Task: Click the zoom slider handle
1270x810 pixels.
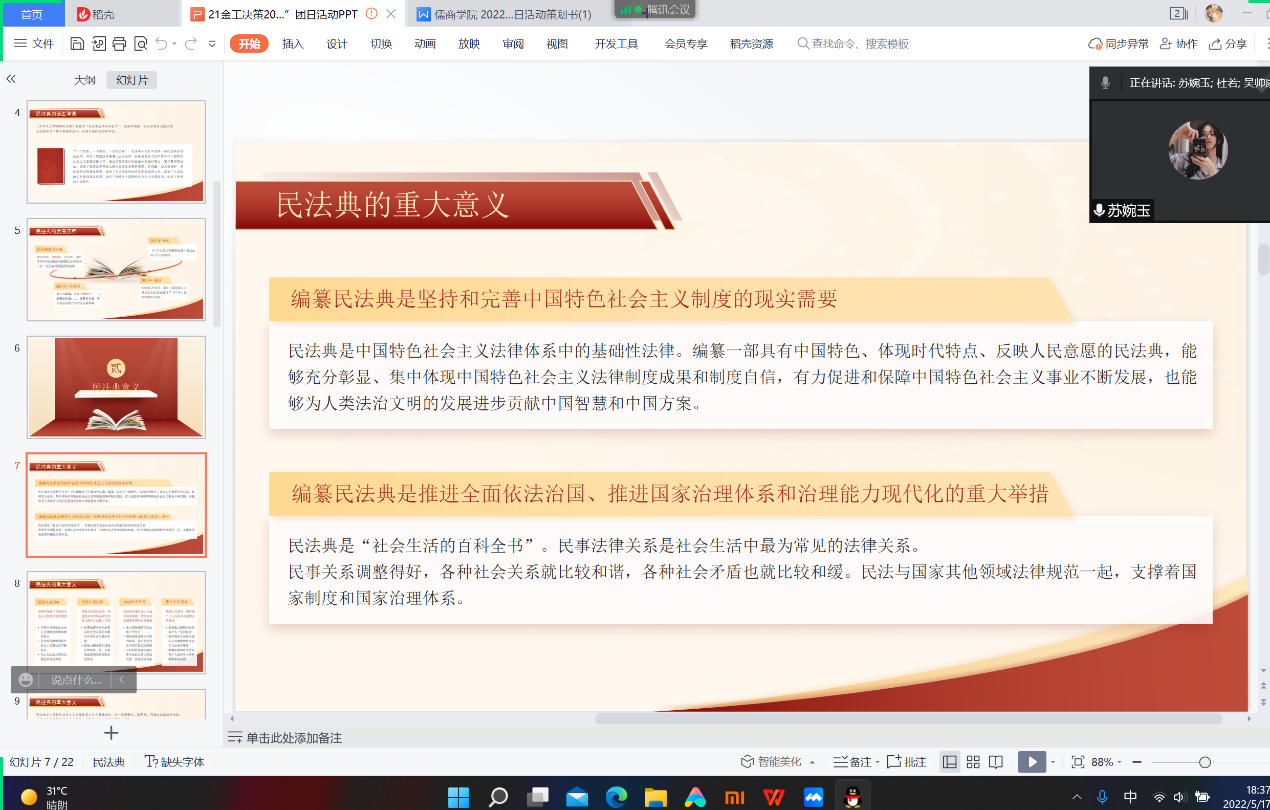Action: coord(1205,762)
